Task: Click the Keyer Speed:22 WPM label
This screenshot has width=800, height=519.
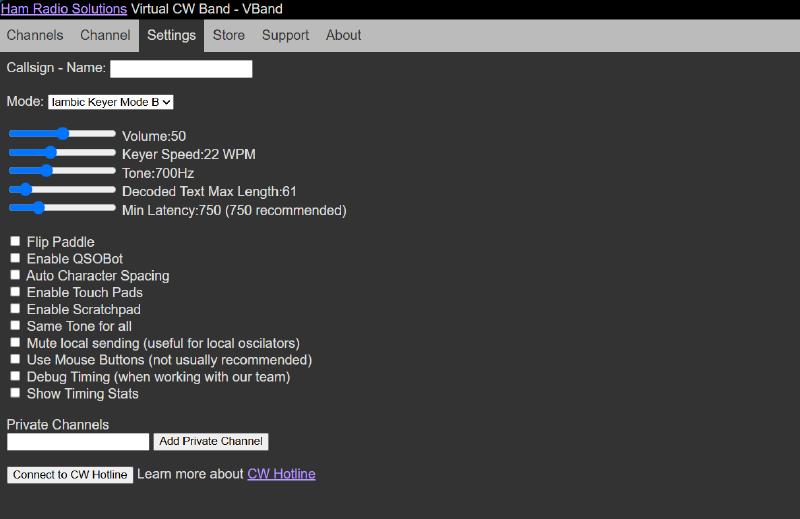Action: [189, 155]
